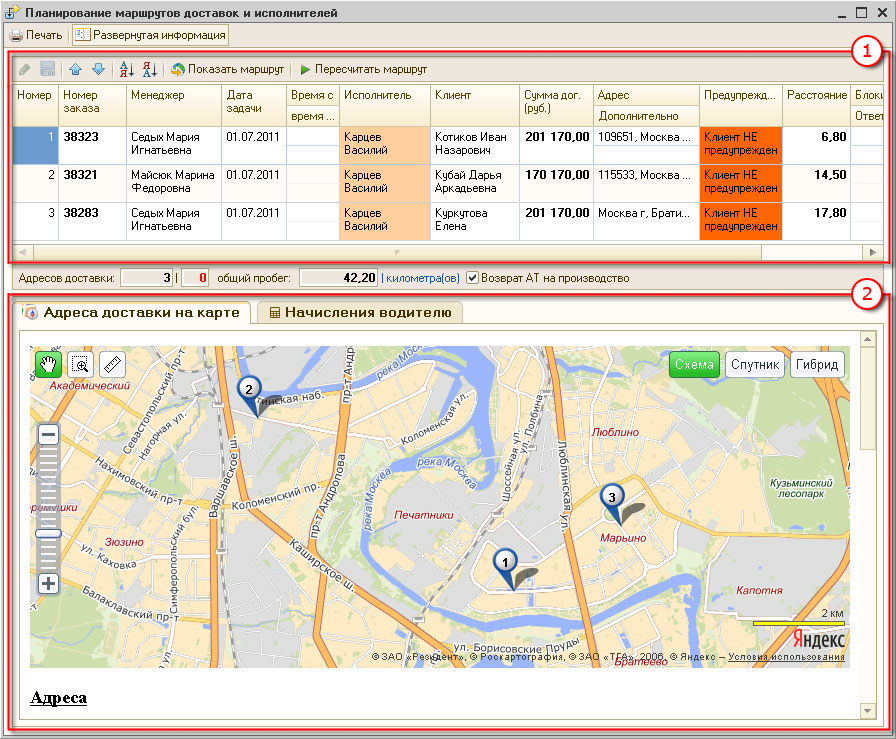The width and height of the screenshot is (896, 739).
Task: Select the hand pan tool on map
Action: pos(48,364)
